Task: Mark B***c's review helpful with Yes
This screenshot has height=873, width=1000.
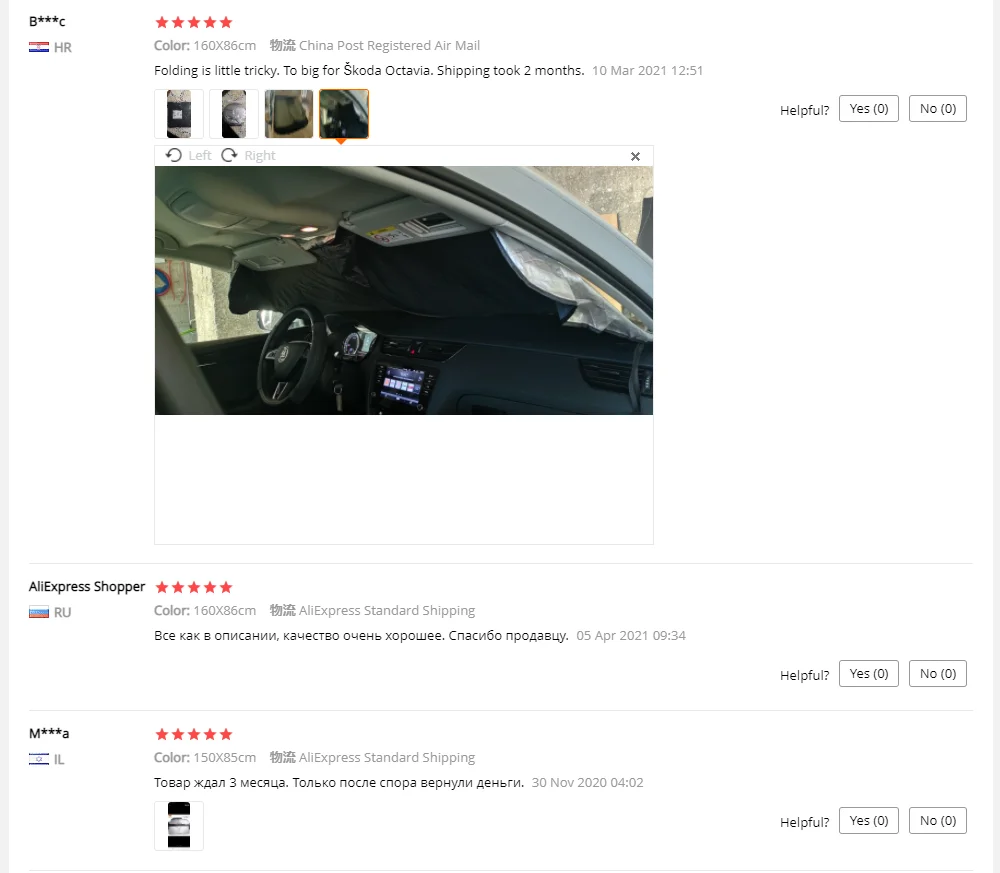Action: pyautogui.click(x=869, y=108)
